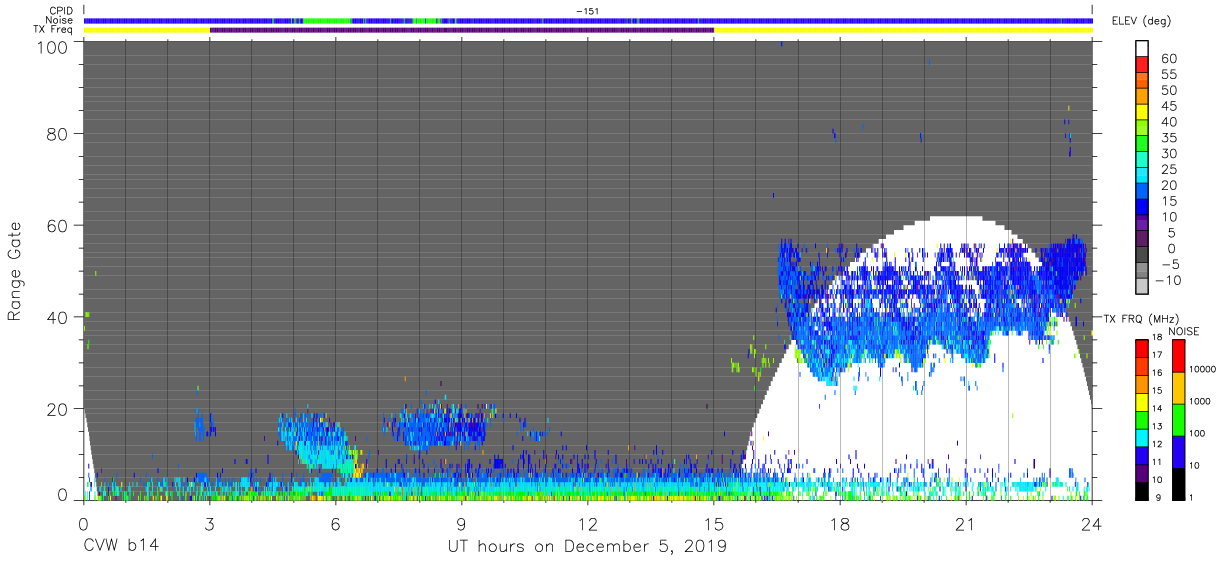Click the "20" tick on Range Gate axis

pos(57,409)
